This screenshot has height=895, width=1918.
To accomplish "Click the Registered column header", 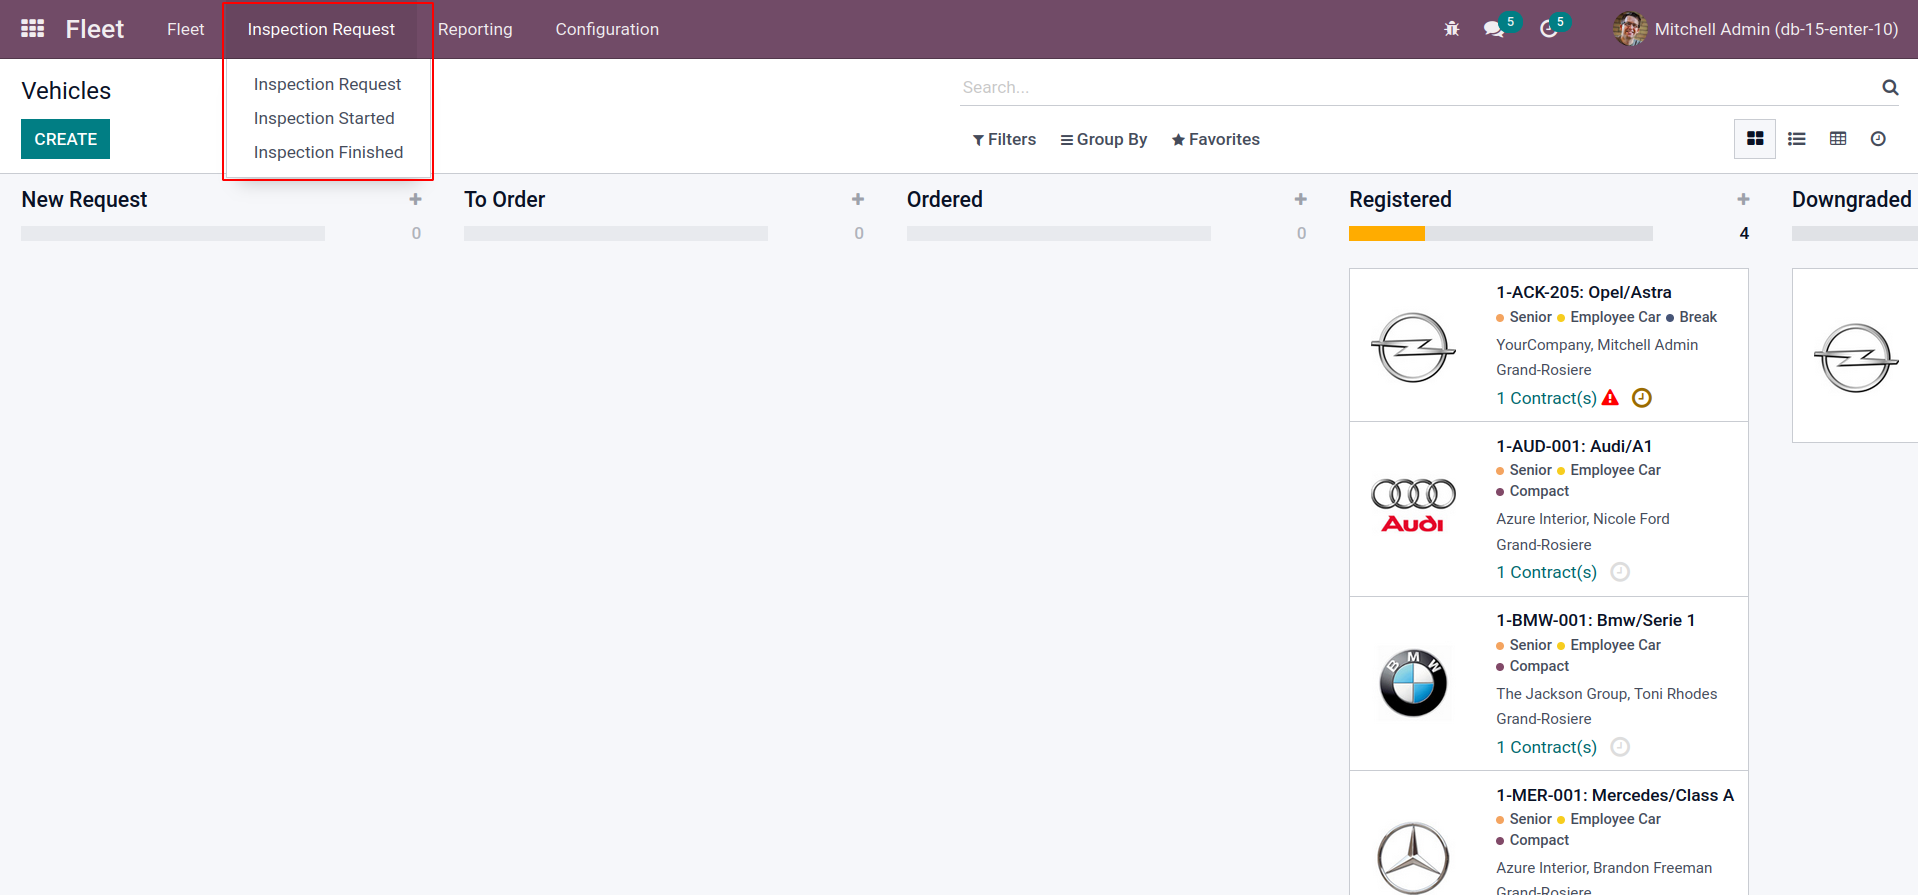I will (1400, 200).
